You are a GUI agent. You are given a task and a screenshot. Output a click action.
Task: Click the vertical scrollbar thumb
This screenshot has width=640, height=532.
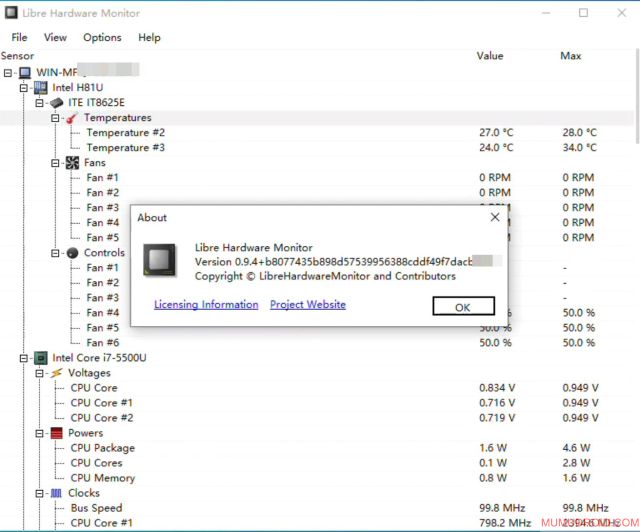click(637, 96)
